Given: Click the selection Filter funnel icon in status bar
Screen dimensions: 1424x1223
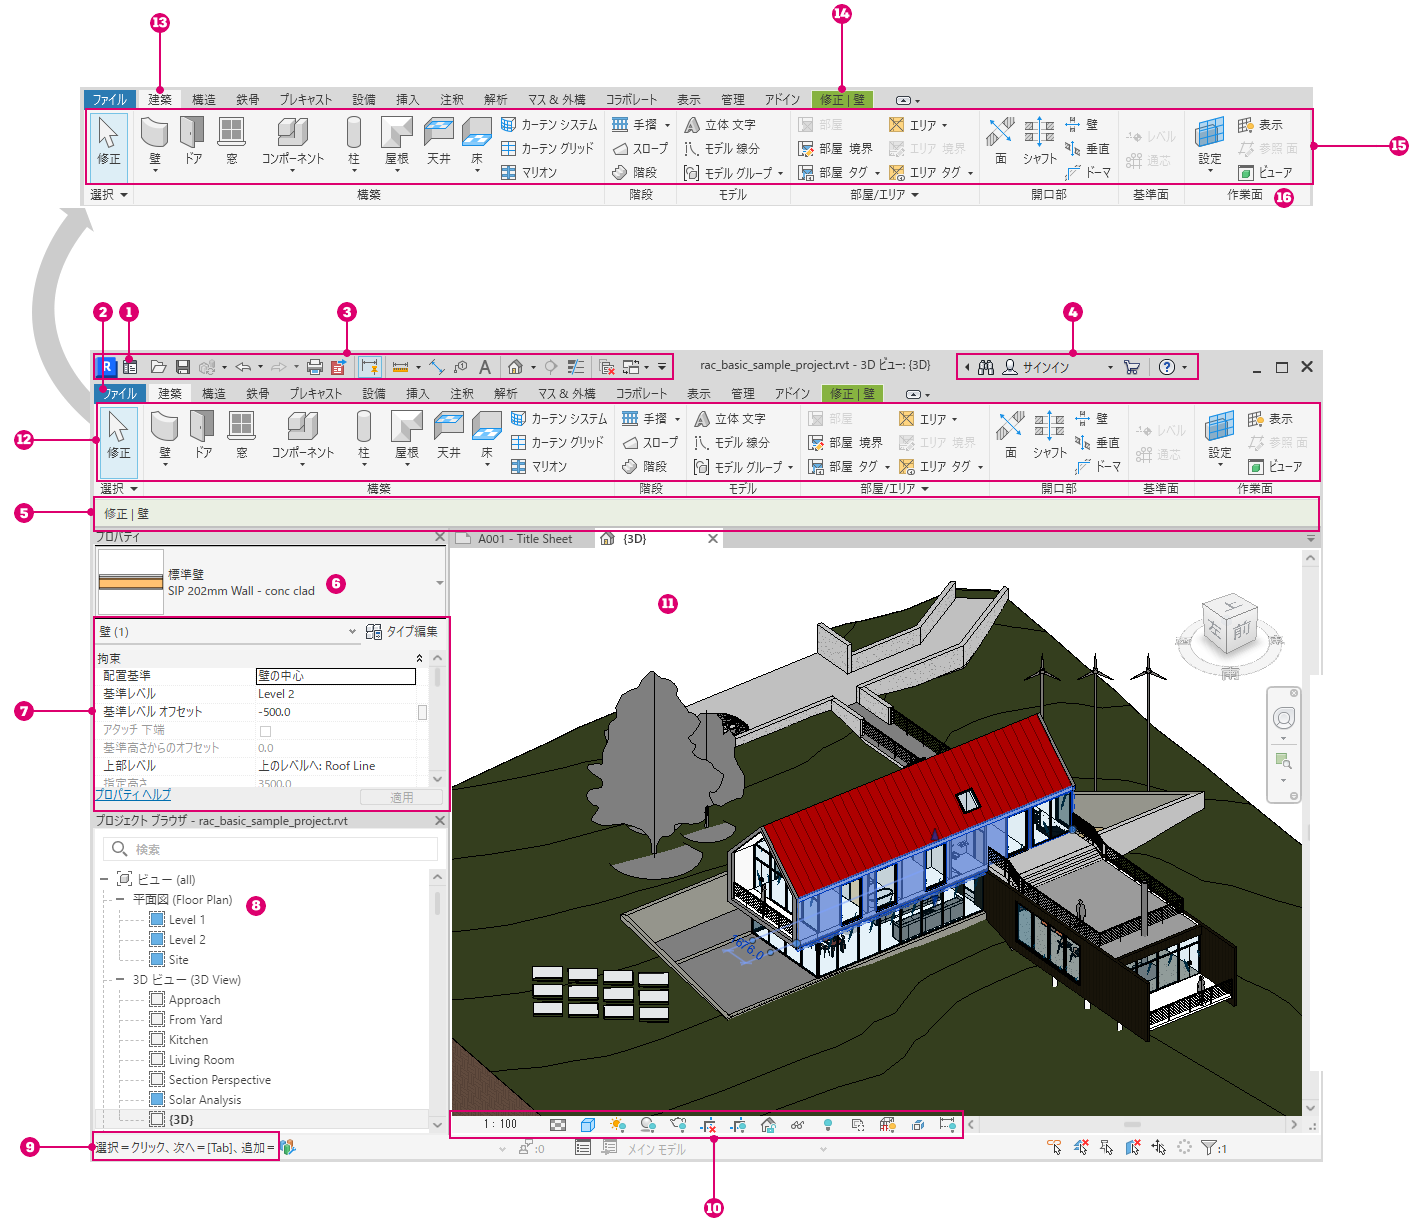Looking at the screenshot, I should point(1209,1147).
